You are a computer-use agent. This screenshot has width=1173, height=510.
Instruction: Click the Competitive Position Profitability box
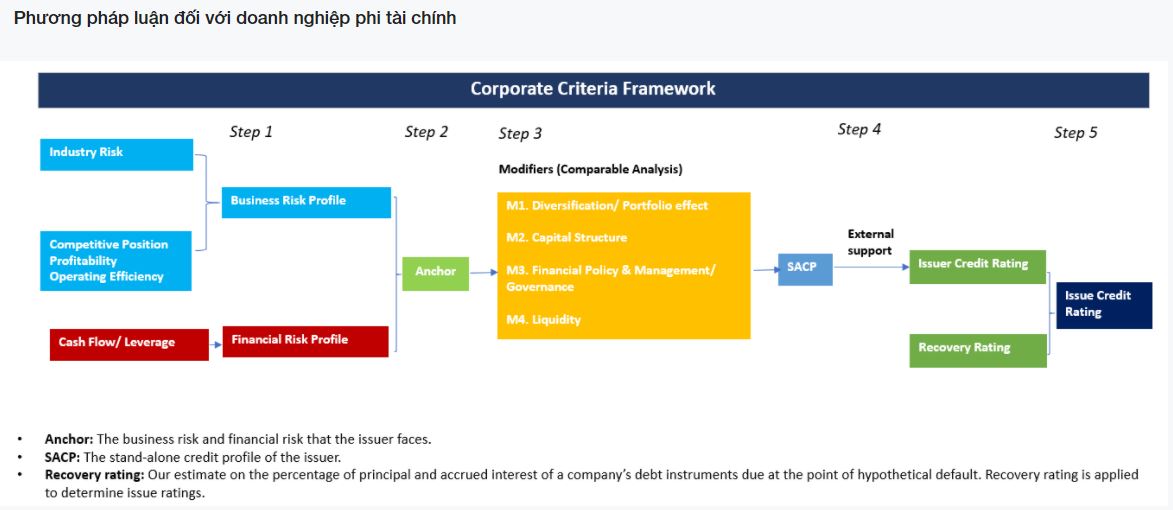click(x=116, y=260)
